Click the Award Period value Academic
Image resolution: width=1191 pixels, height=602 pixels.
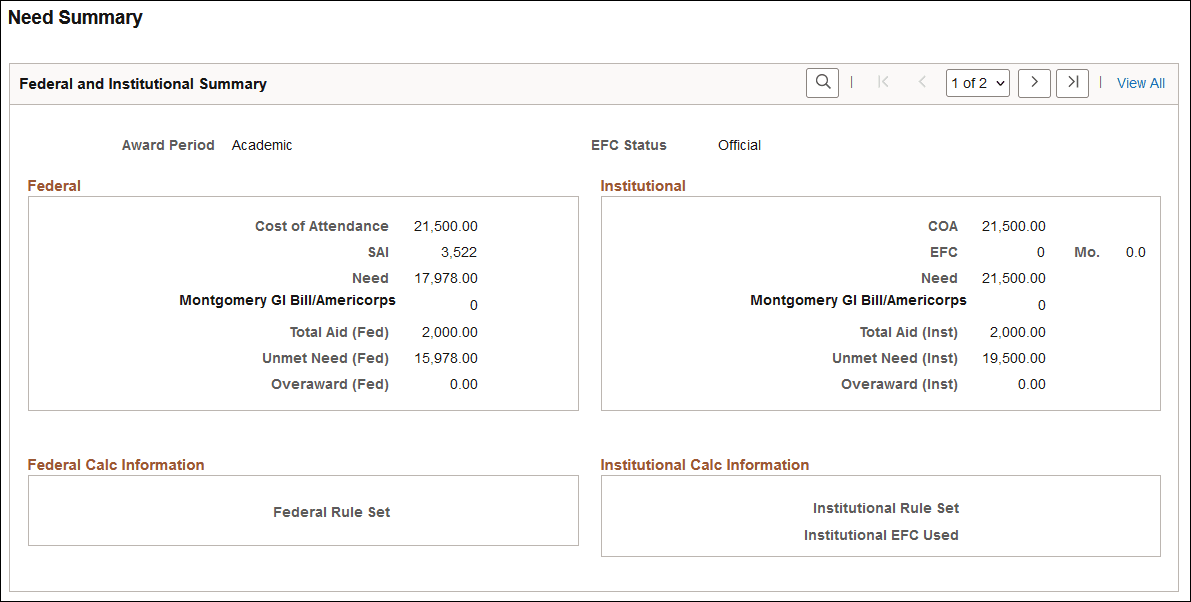point(261,144)
